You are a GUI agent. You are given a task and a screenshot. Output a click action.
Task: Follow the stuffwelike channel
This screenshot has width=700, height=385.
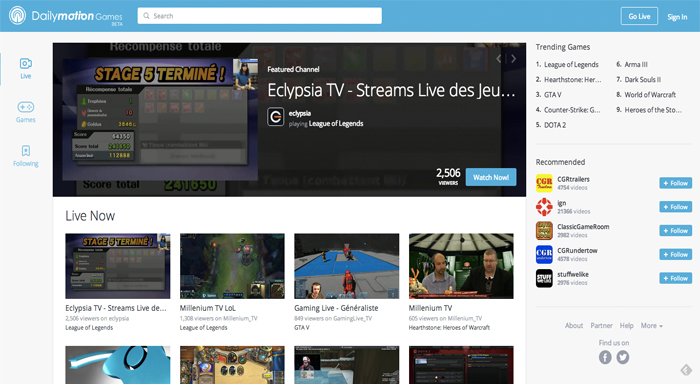click(x=675, y=278)
